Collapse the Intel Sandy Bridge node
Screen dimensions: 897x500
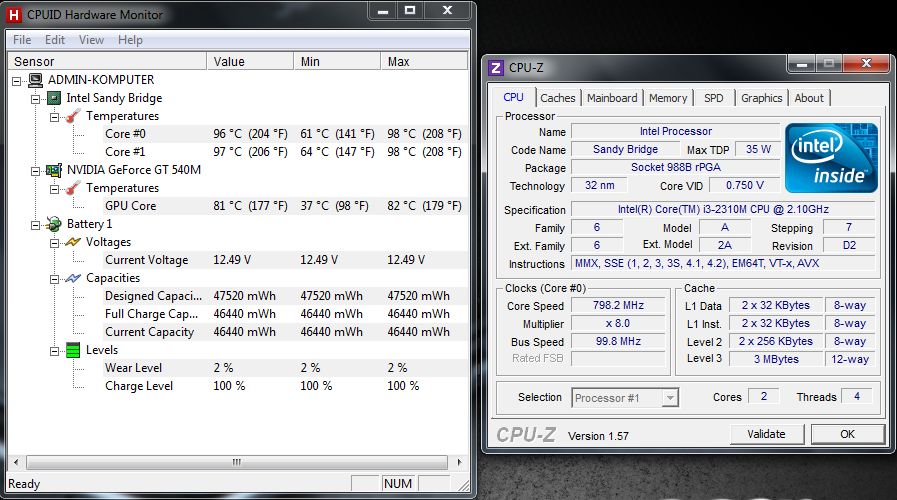click(x=35, y=99)
